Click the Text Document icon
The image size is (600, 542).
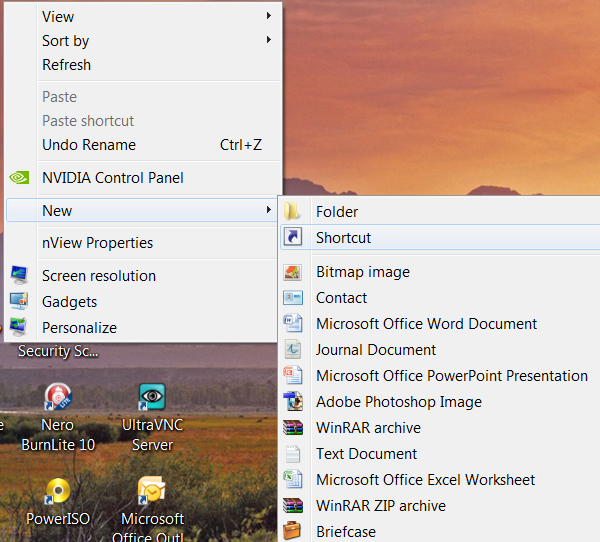(293, 454)
